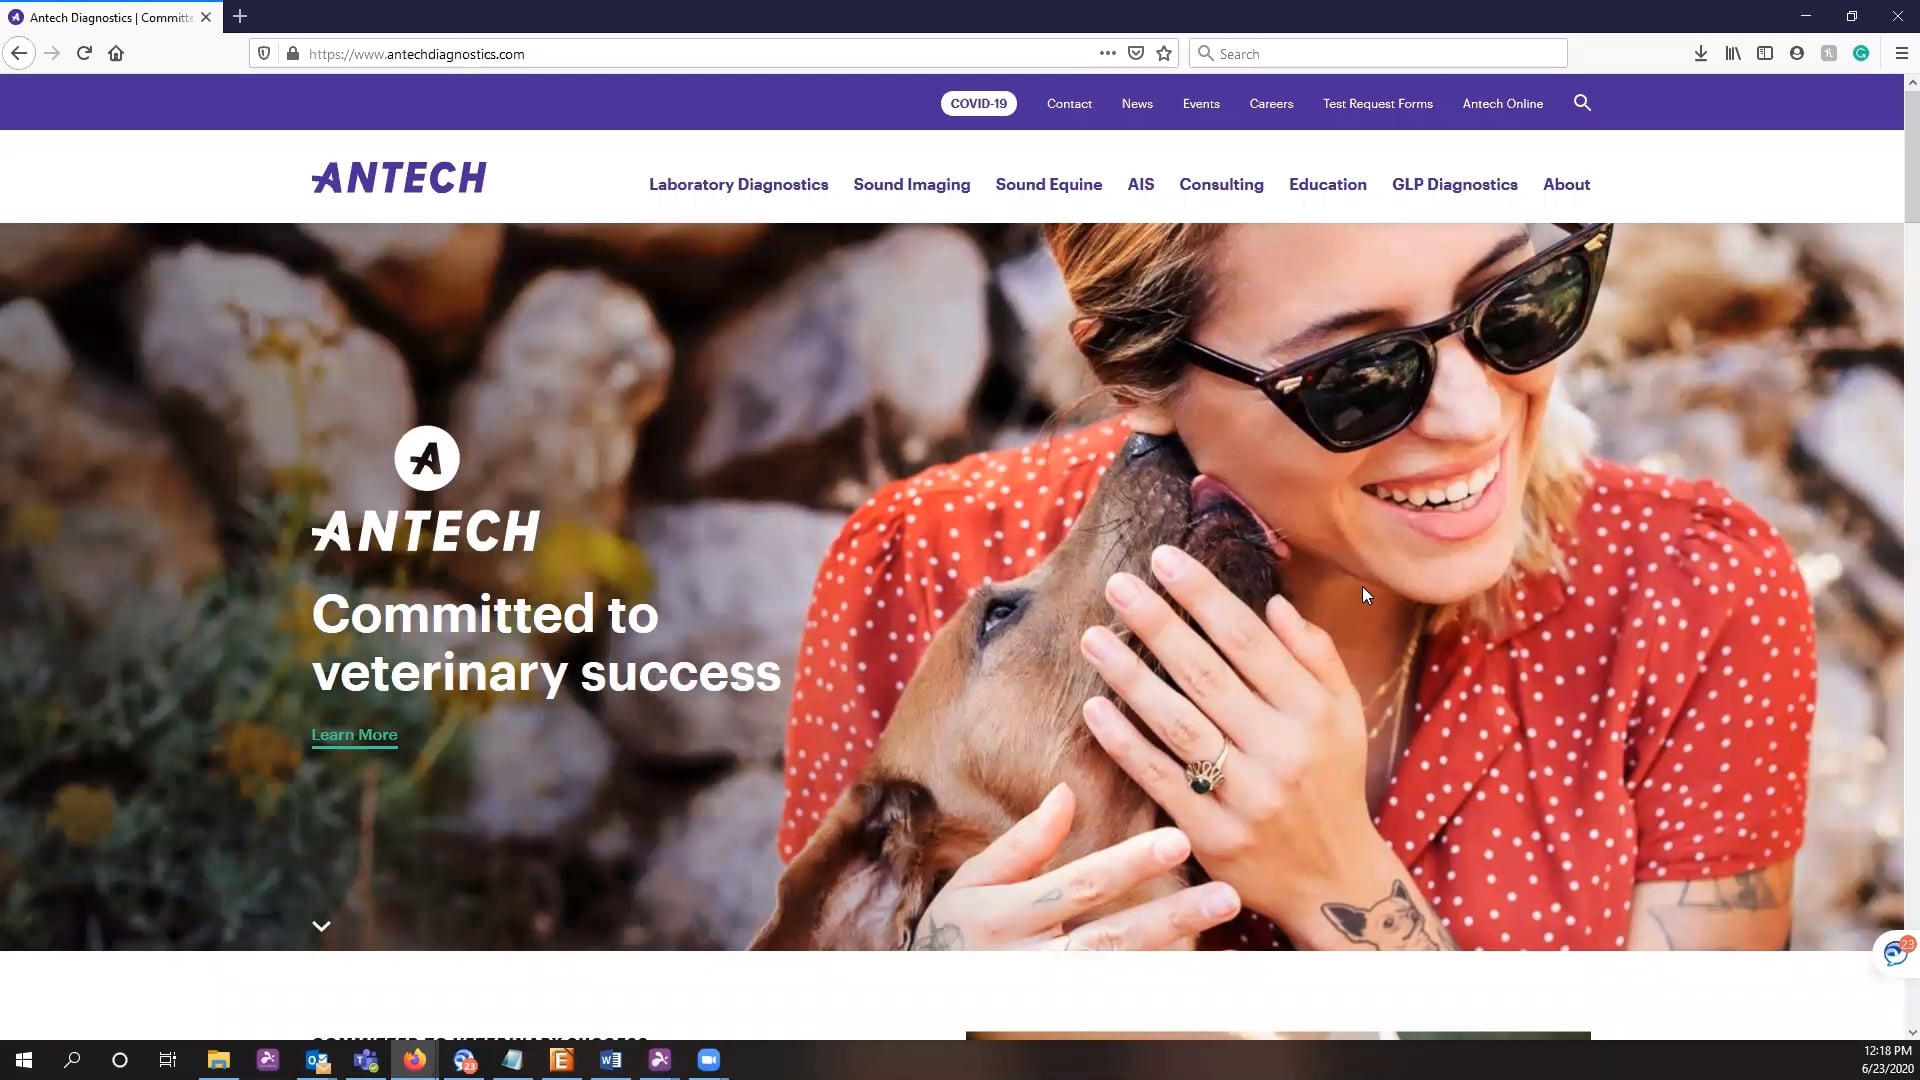
Task: Open the page actions three-dot menu
Action: pos(1108,53)
